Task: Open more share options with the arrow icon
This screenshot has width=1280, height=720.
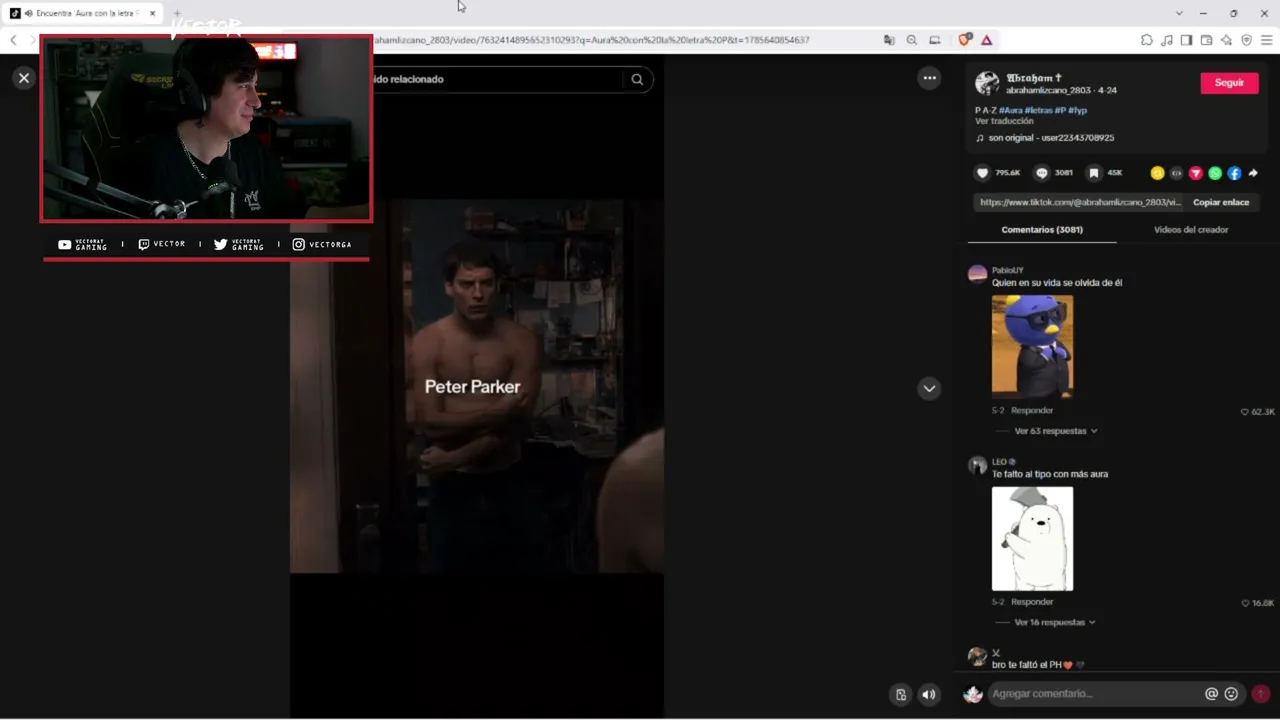Action: (1253, 173)
